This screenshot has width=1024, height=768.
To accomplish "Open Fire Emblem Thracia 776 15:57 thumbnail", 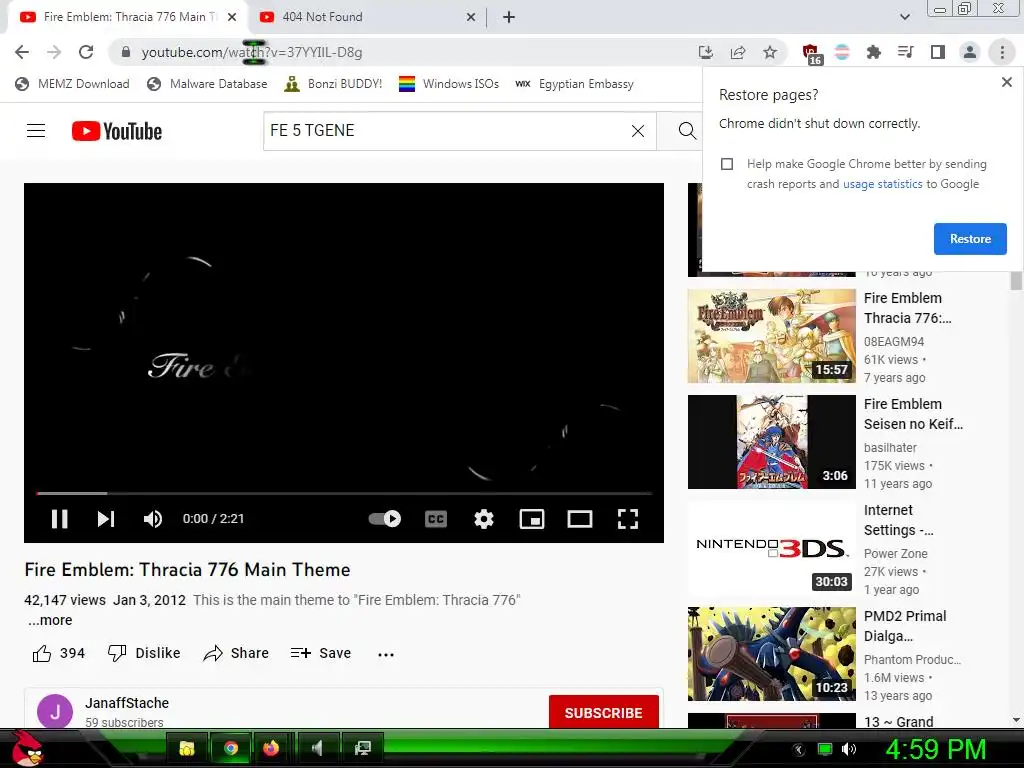I will pos(771,336).
